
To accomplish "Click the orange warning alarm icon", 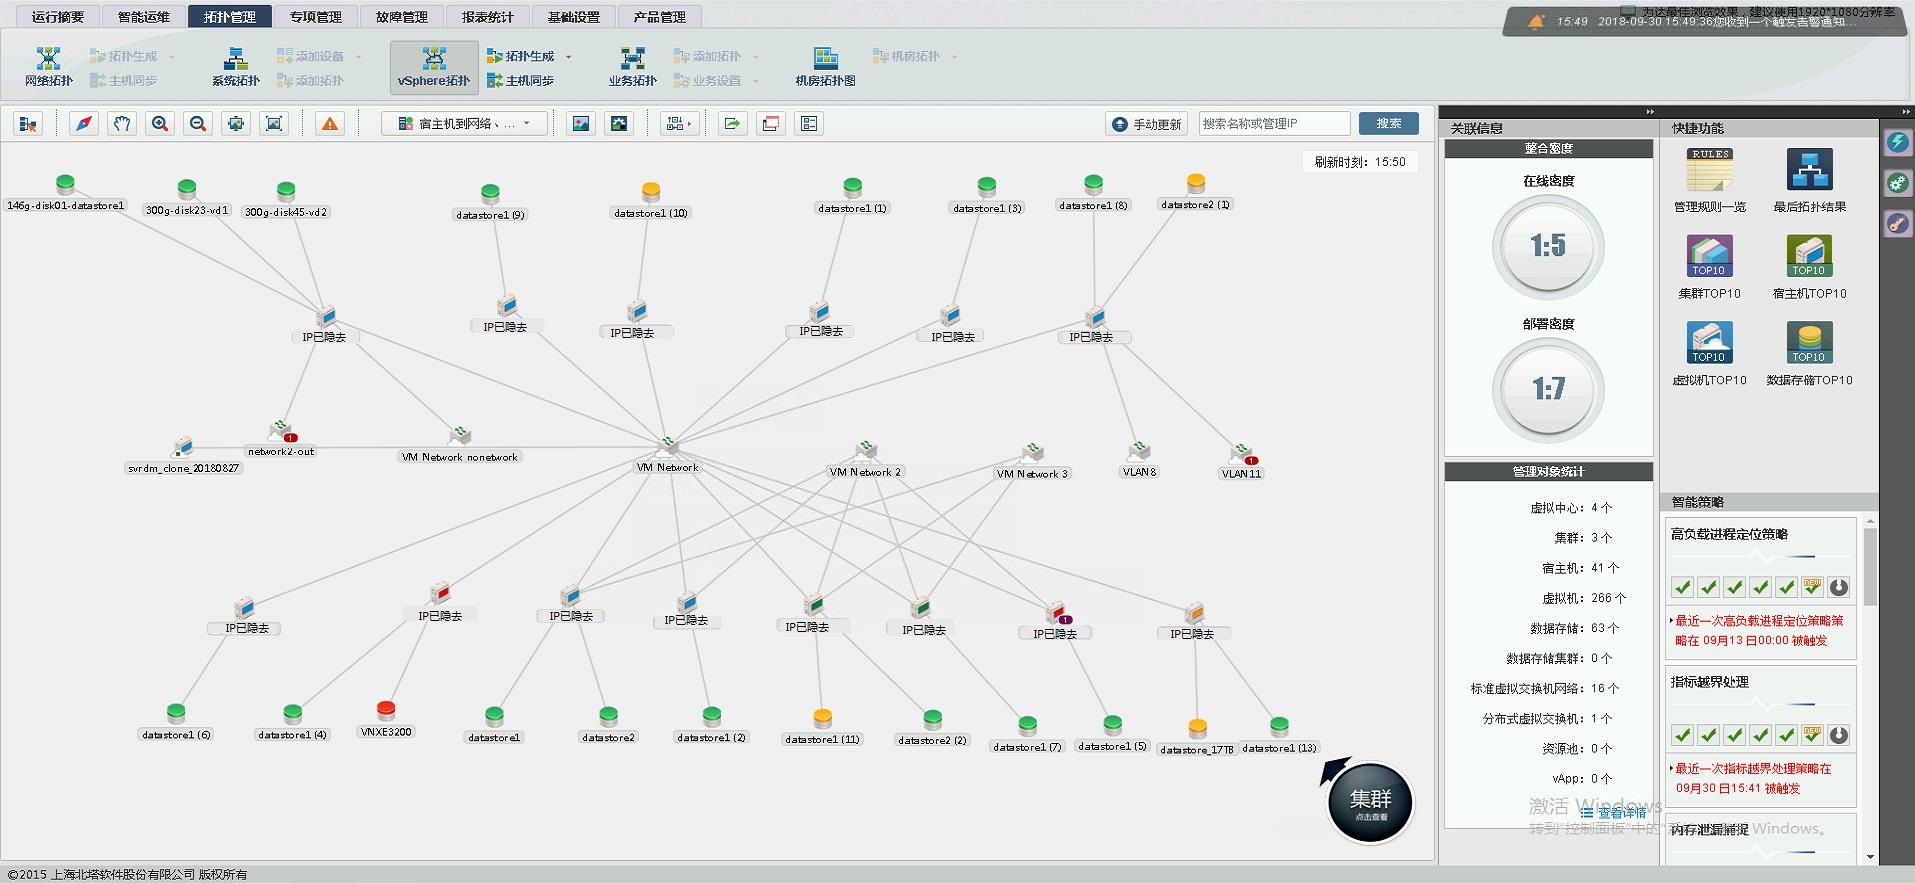I will point(329,124).
